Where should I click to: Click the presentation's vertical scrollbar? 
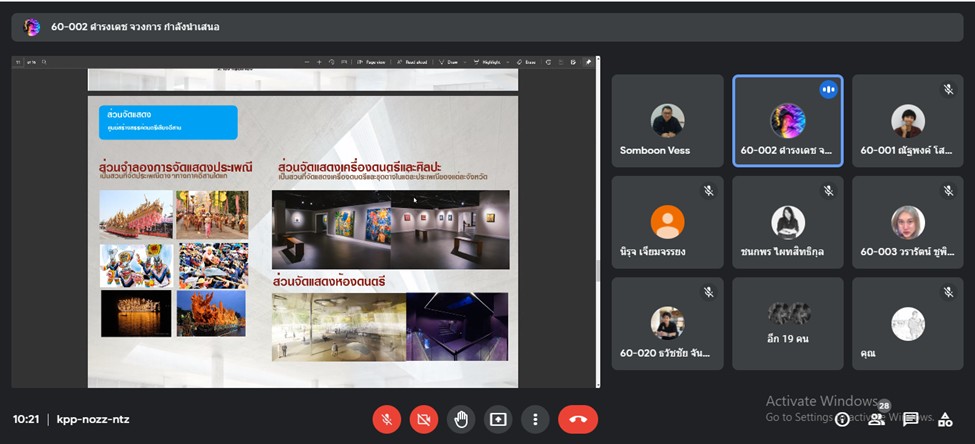tap(598, 270)
